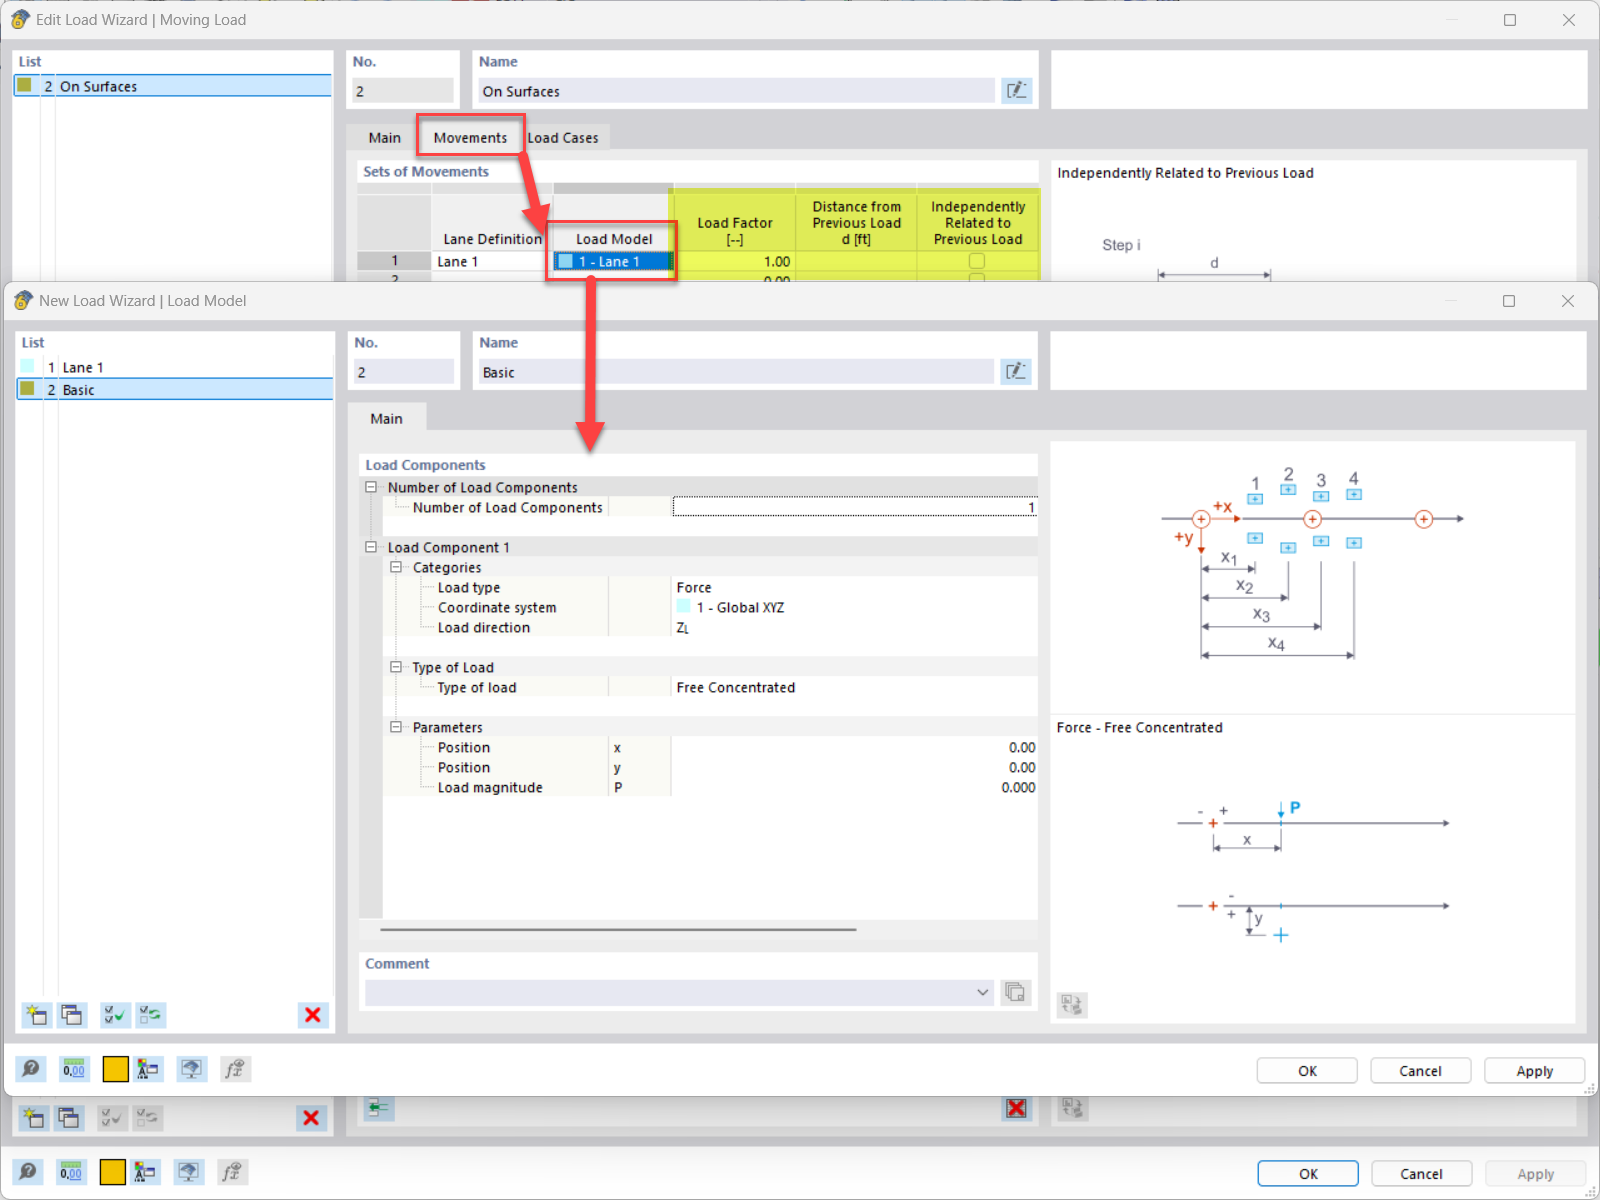Open the help assistant icon
Viewport: 1600px width, 1200px height.
click(x=30, y=1068)
